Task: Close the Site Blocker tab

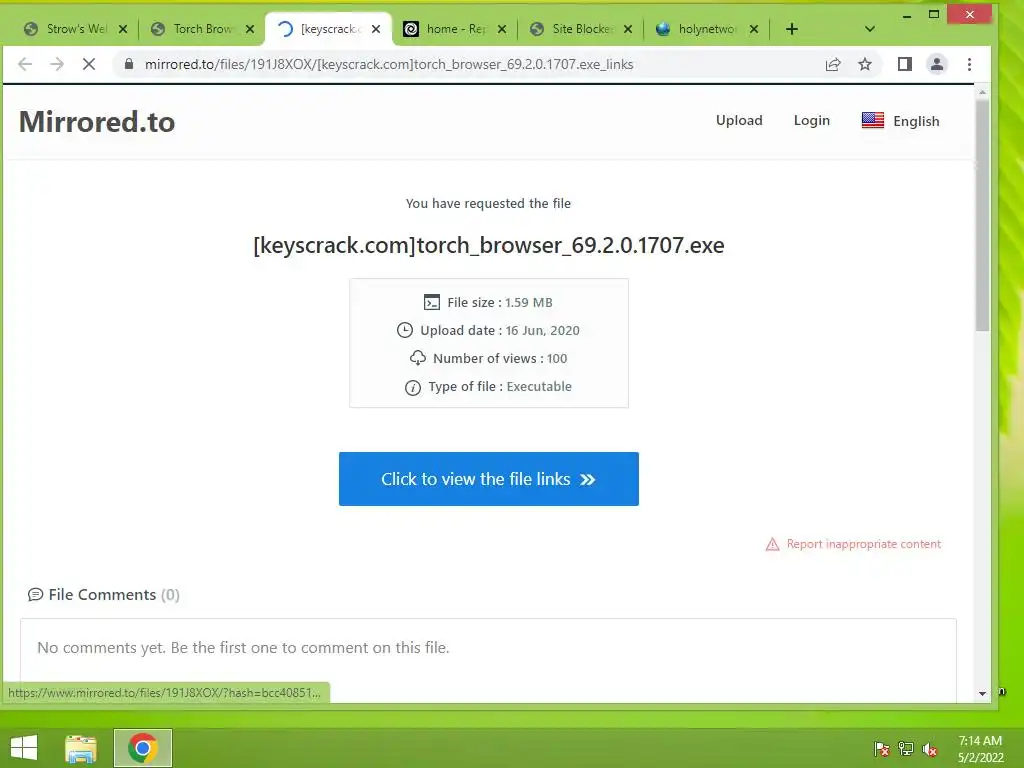Action: pos(628,29)
